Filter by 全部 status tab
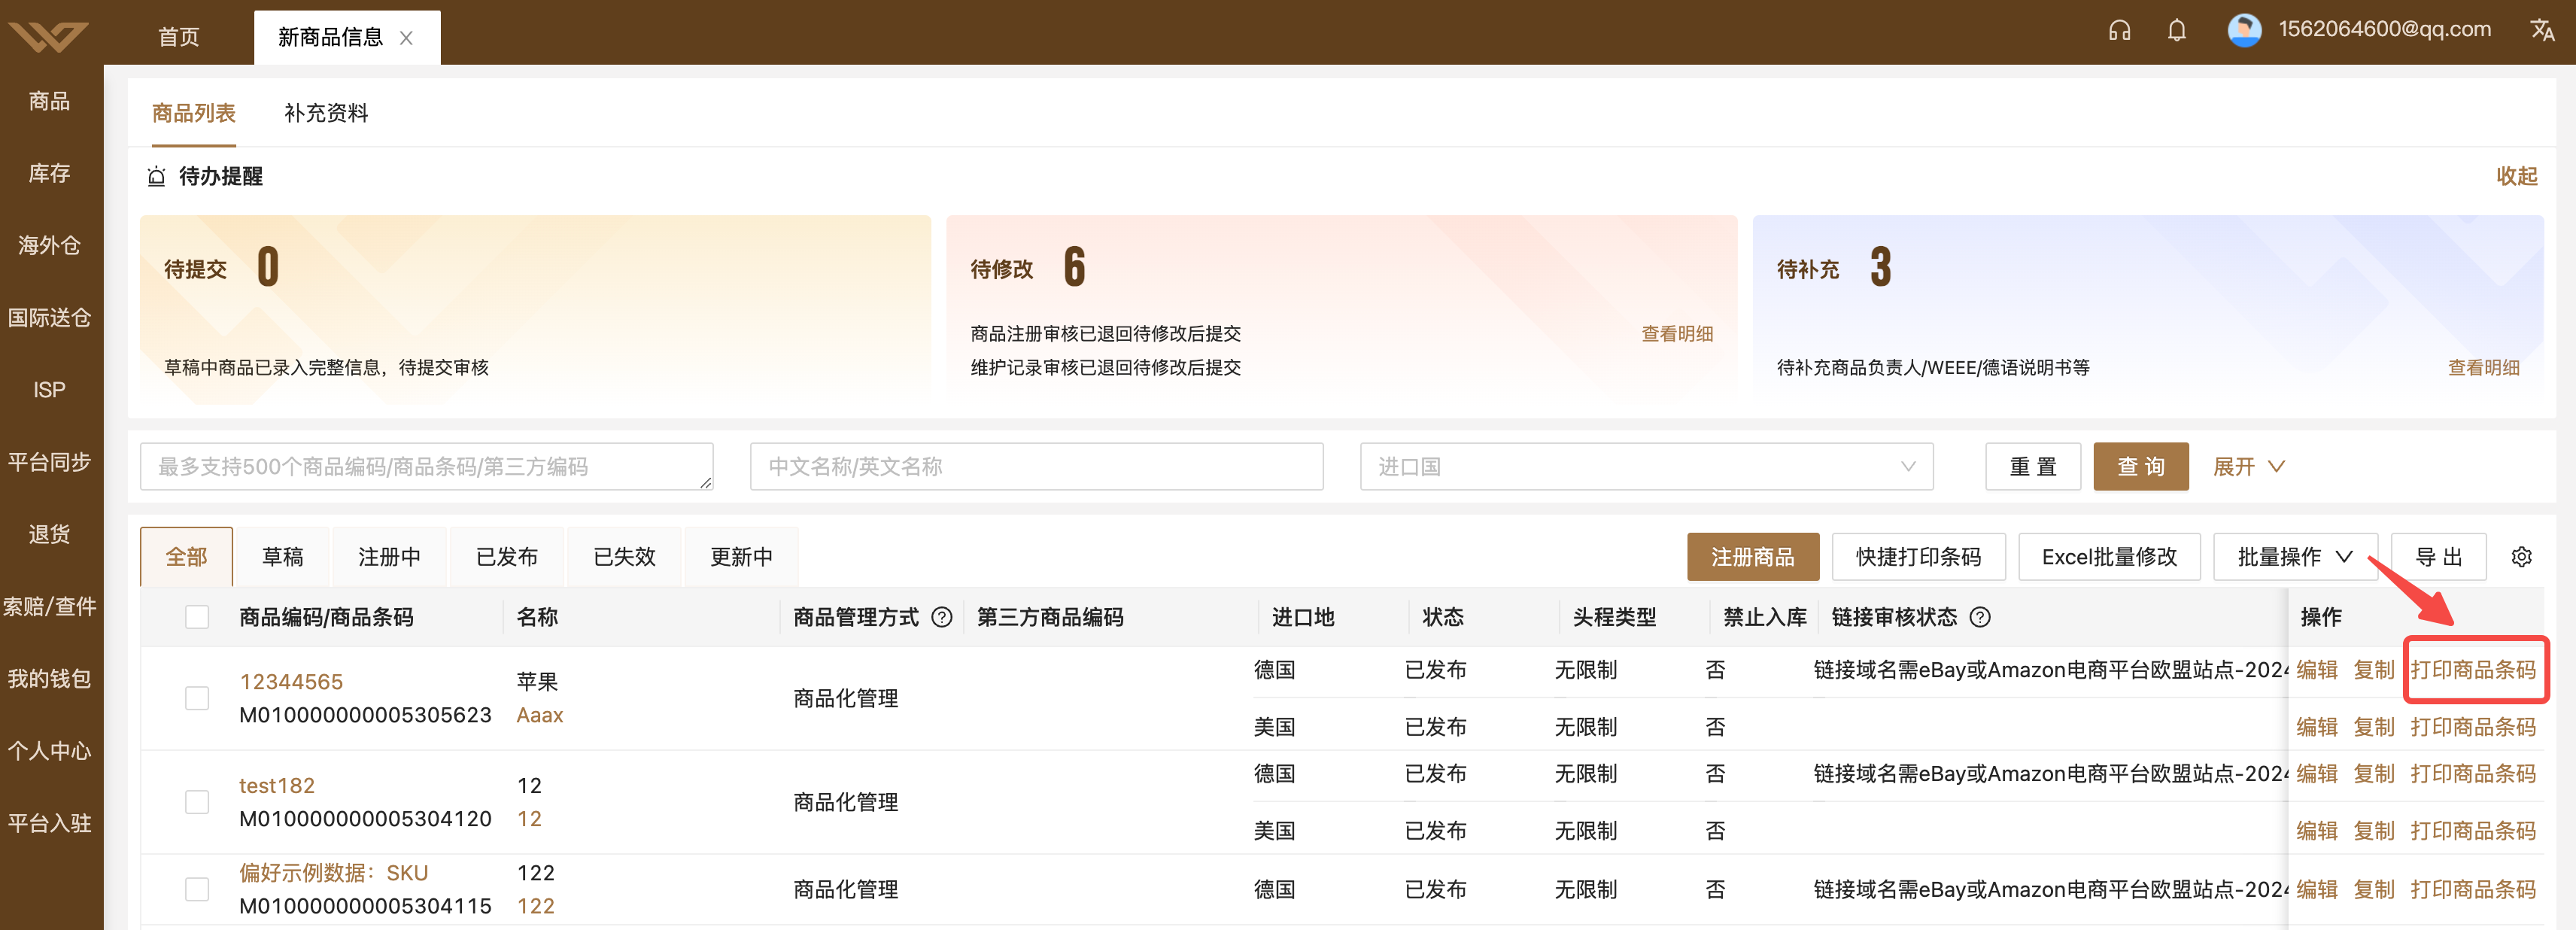The width and height of the screenshot is (2576, 930). pyautogui.click(x=187, y=557)
